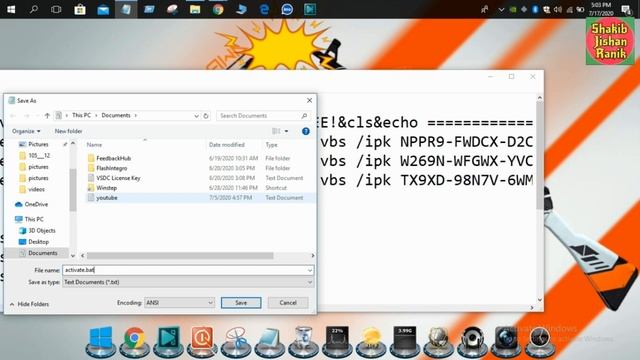640x360 pixels.
Task: Open the Change your view dropdown
Action: coord(286,131)
